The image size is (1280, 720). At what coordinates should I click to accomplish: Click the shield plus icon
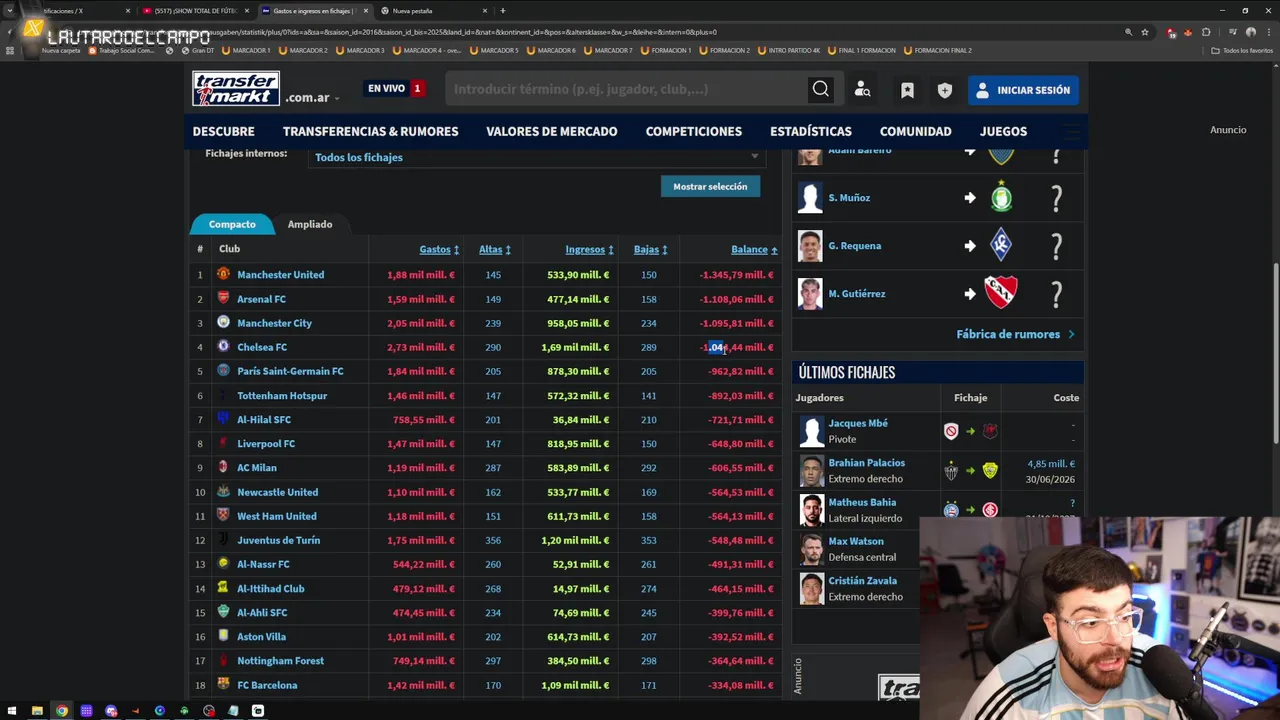(x=945, y=90)
